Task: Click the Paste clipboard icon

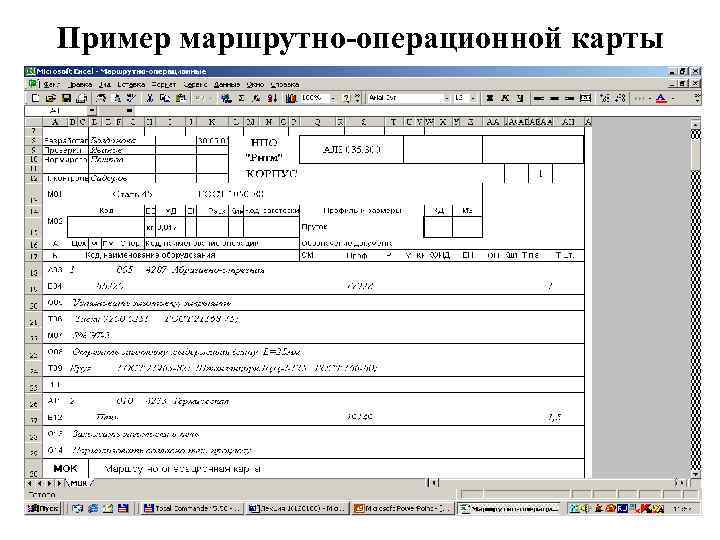Action: [x=181, y=98]
